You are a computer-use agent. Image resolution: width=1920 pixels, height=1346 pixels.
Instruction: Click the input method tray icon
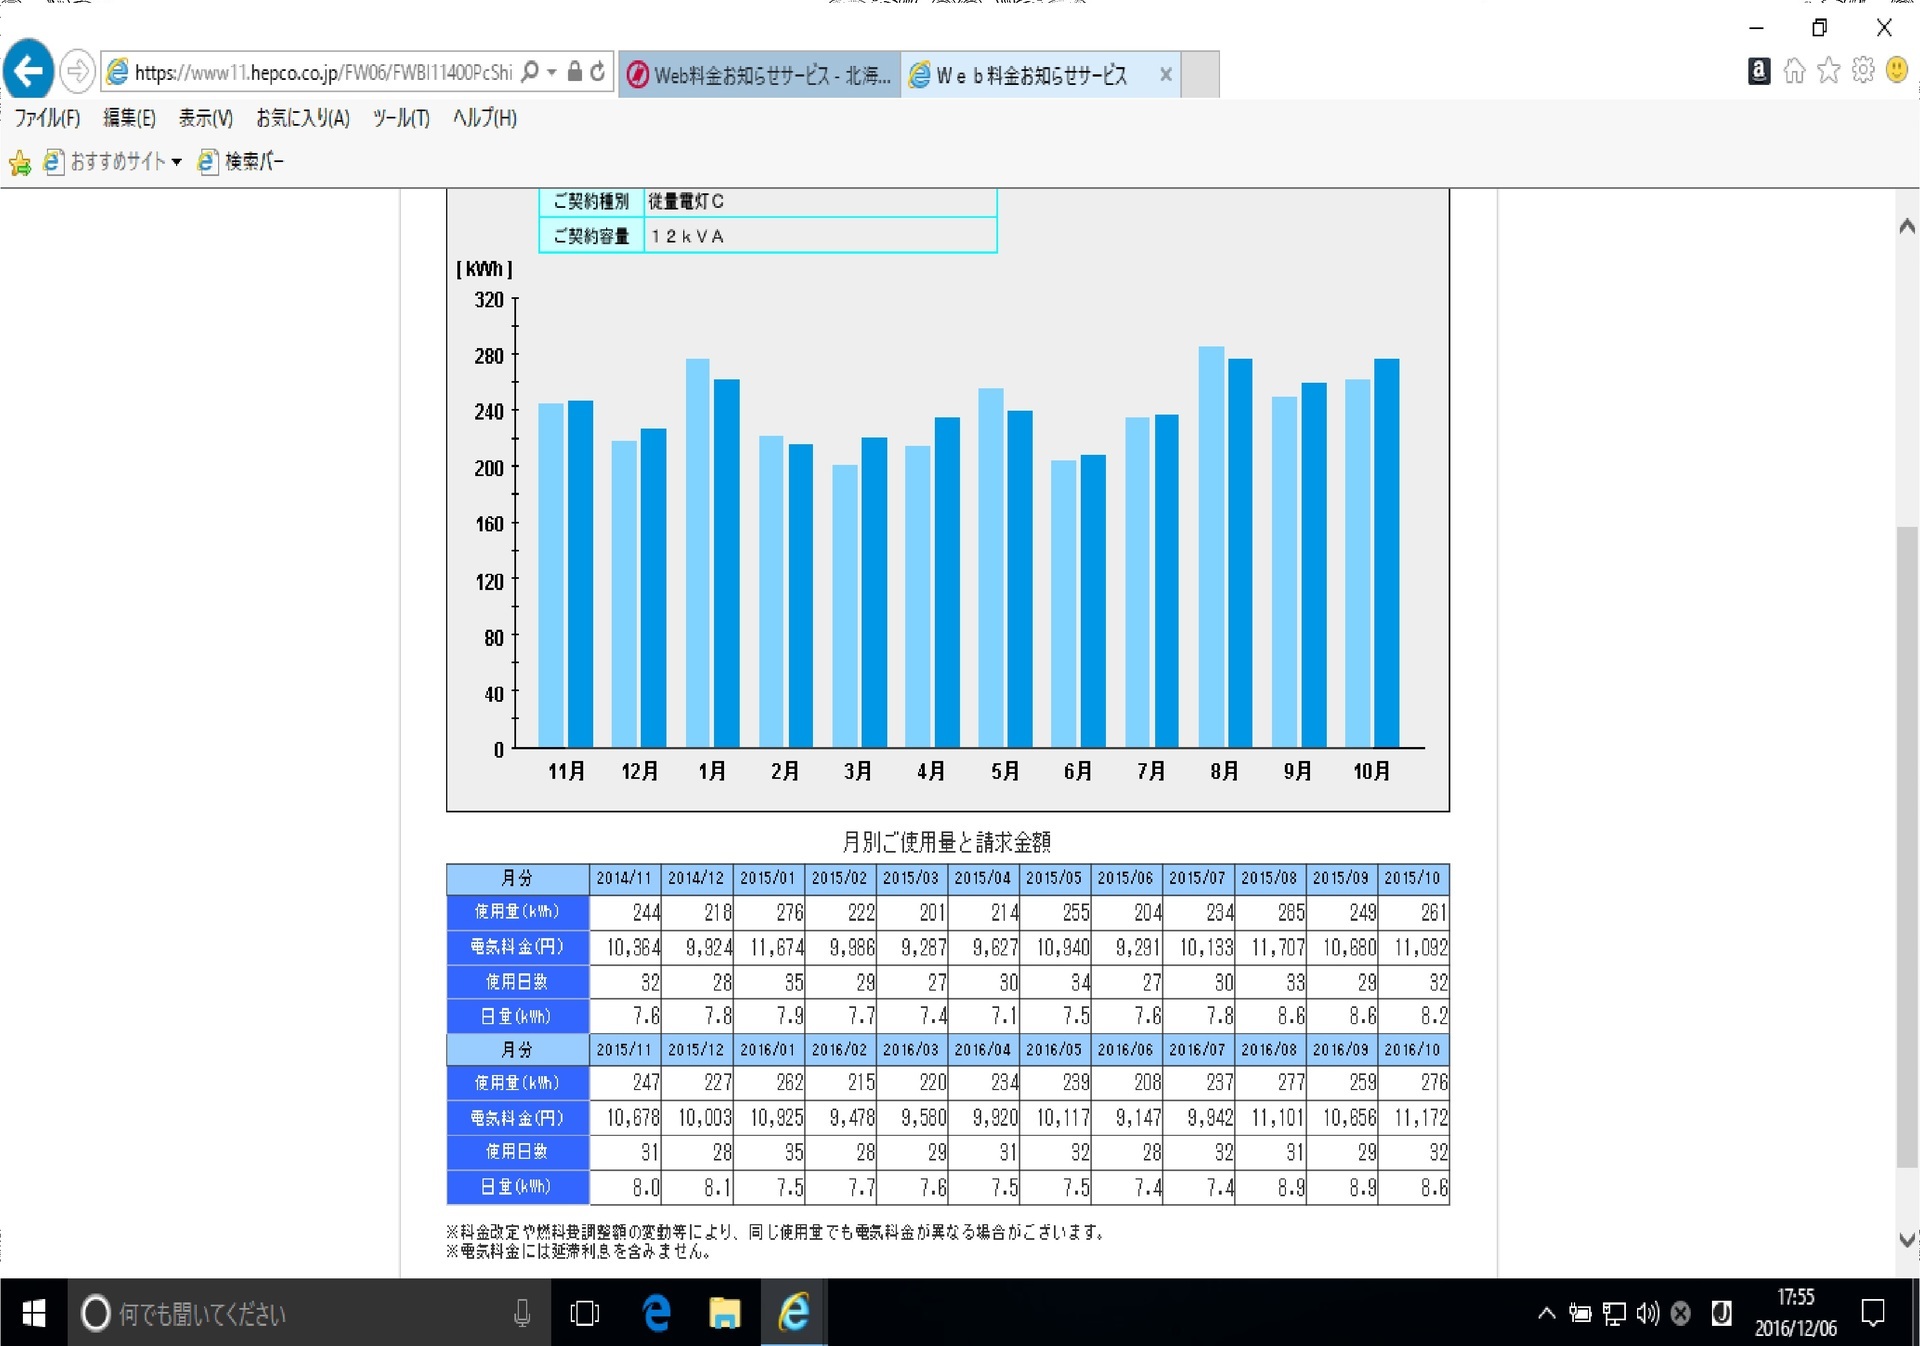pyautogui.click(x=1722, y=1313)
